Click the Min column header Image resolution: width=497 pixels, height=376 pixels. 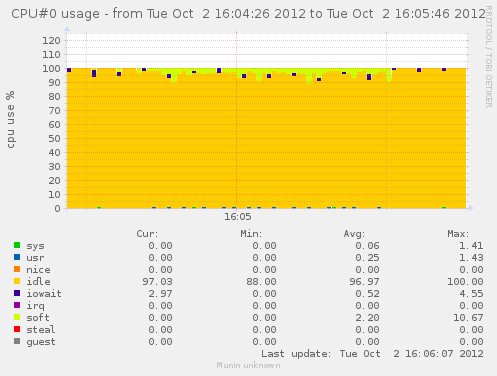click(x=251, y=234)
